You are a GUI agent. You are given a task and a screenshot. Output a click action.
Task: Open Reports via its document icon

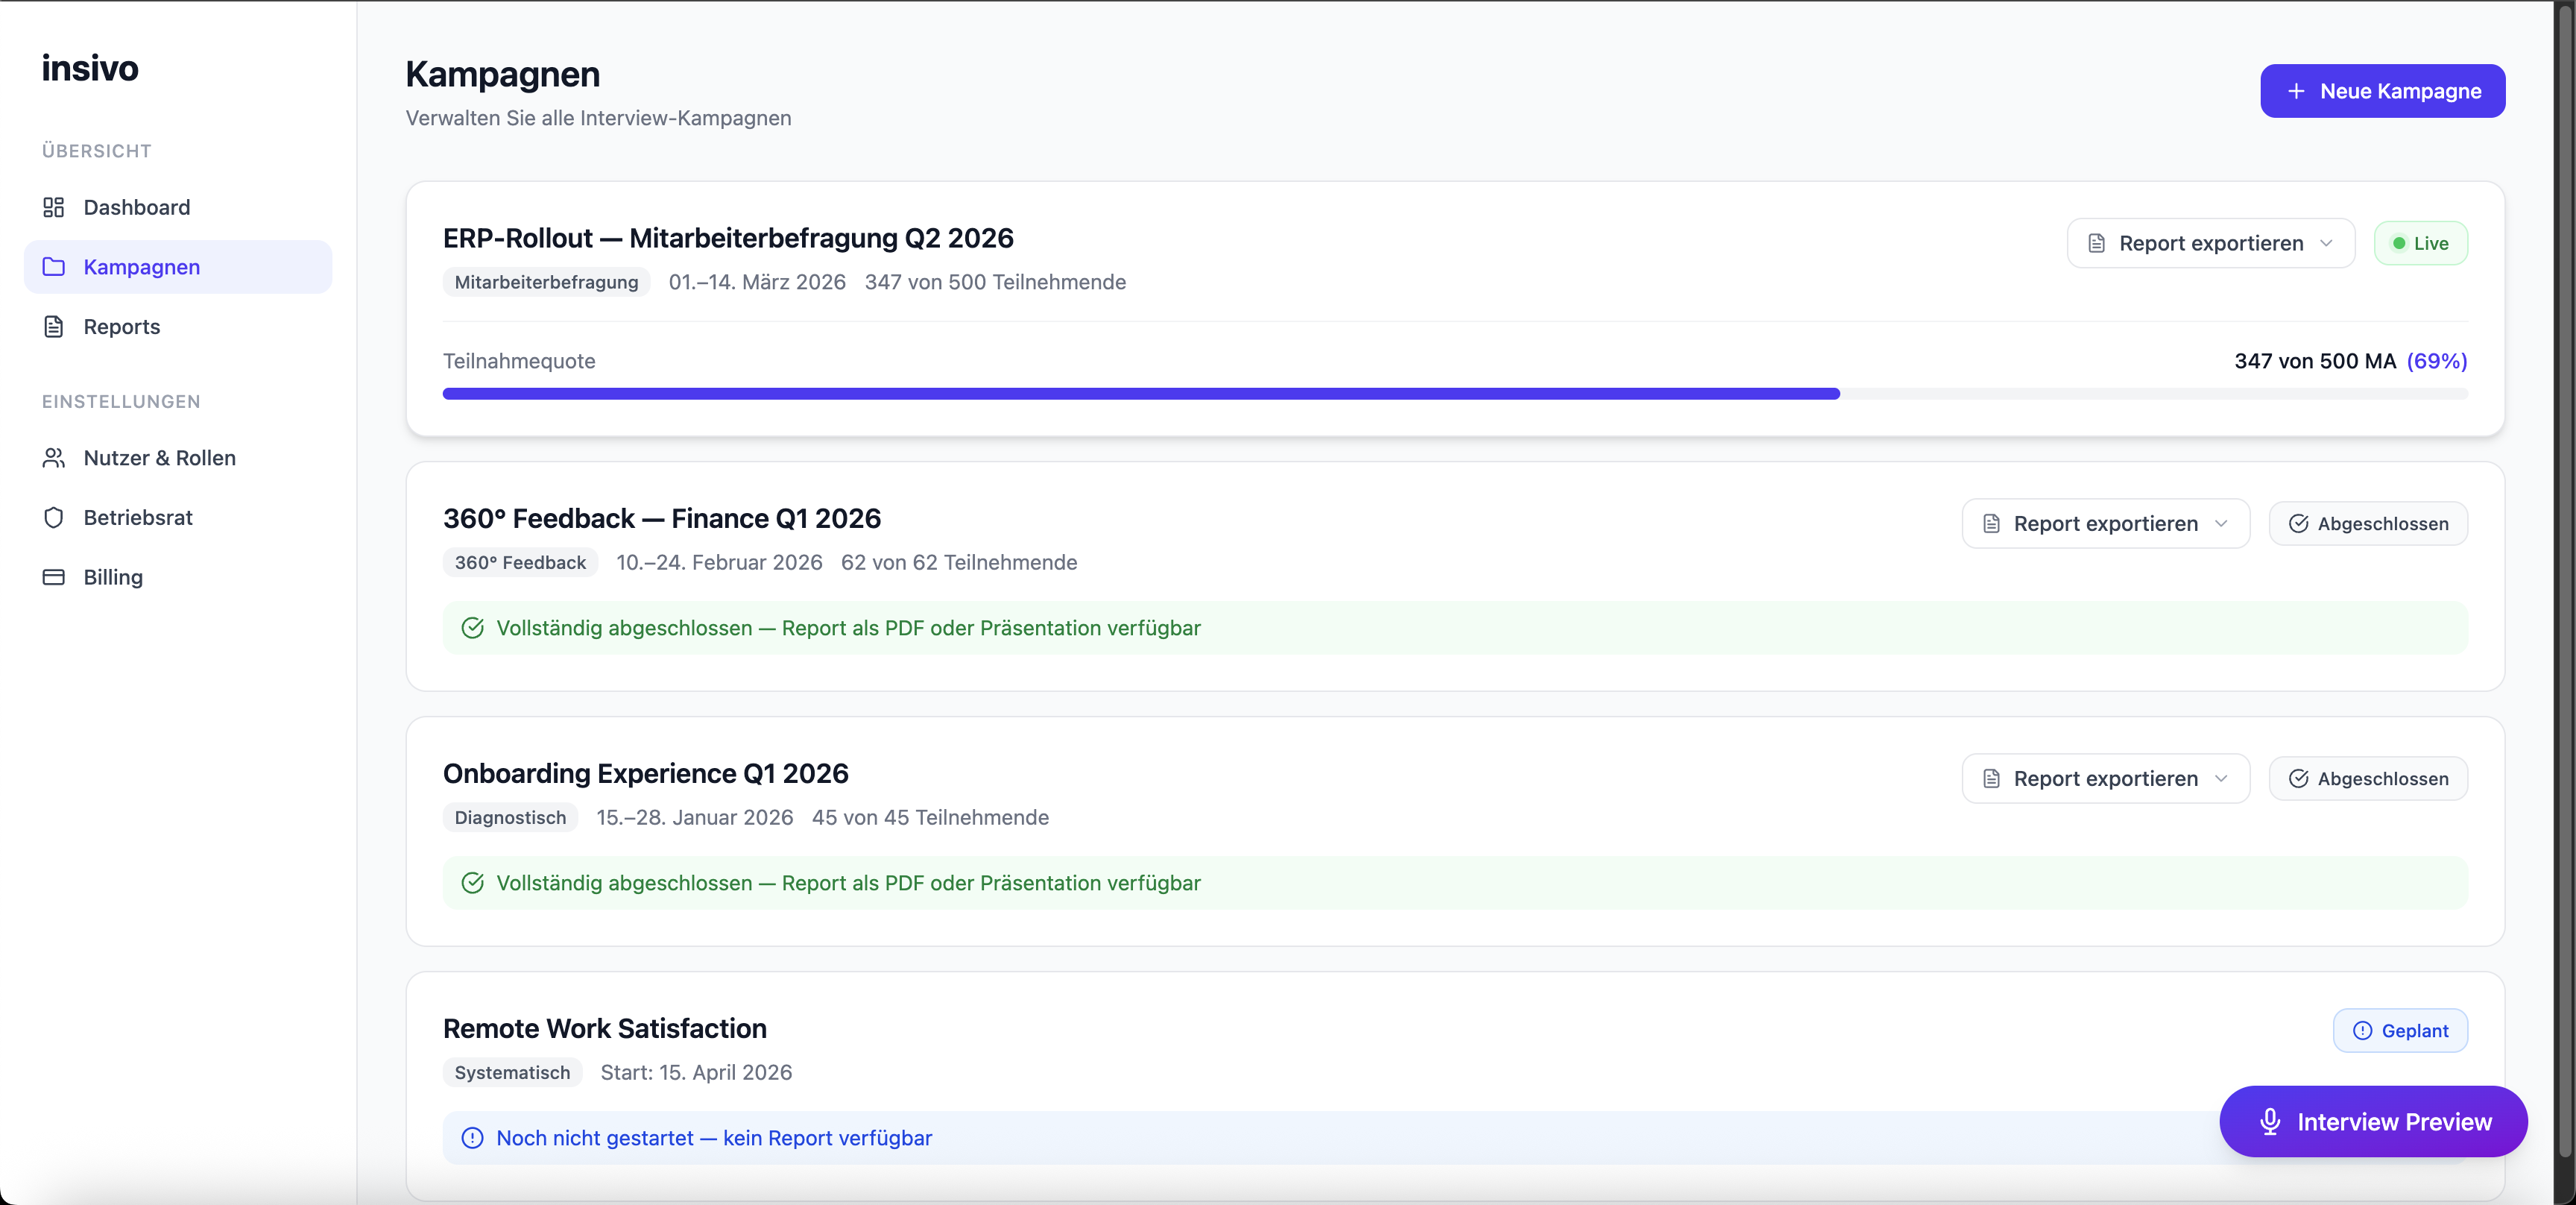pyautogui.click(x=55, y=326)
